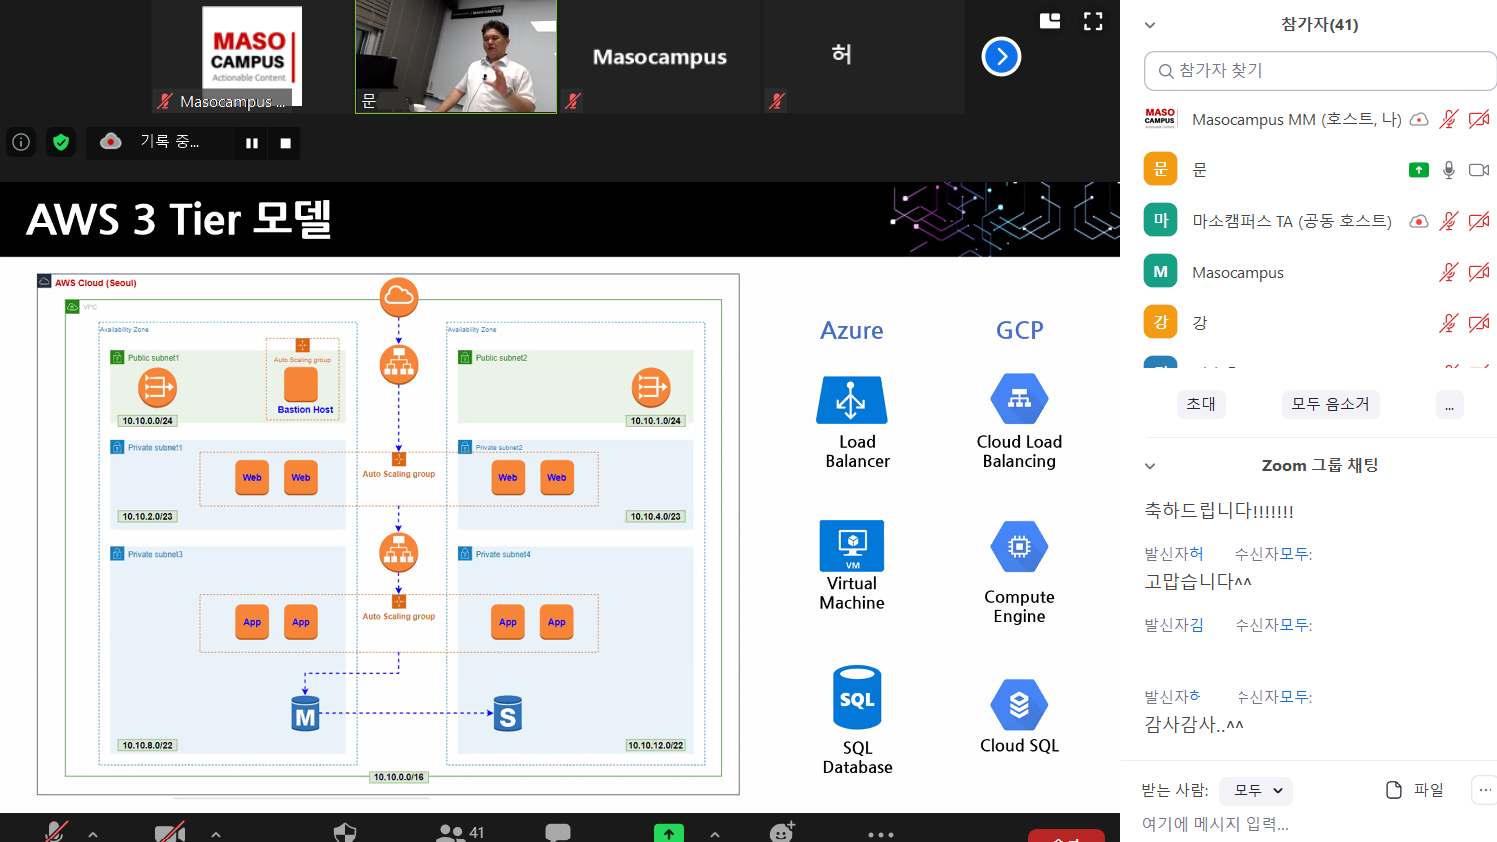1497x842 pixels.
Task: Click the green encryption shield icon
Action: [x=61, y=142]
